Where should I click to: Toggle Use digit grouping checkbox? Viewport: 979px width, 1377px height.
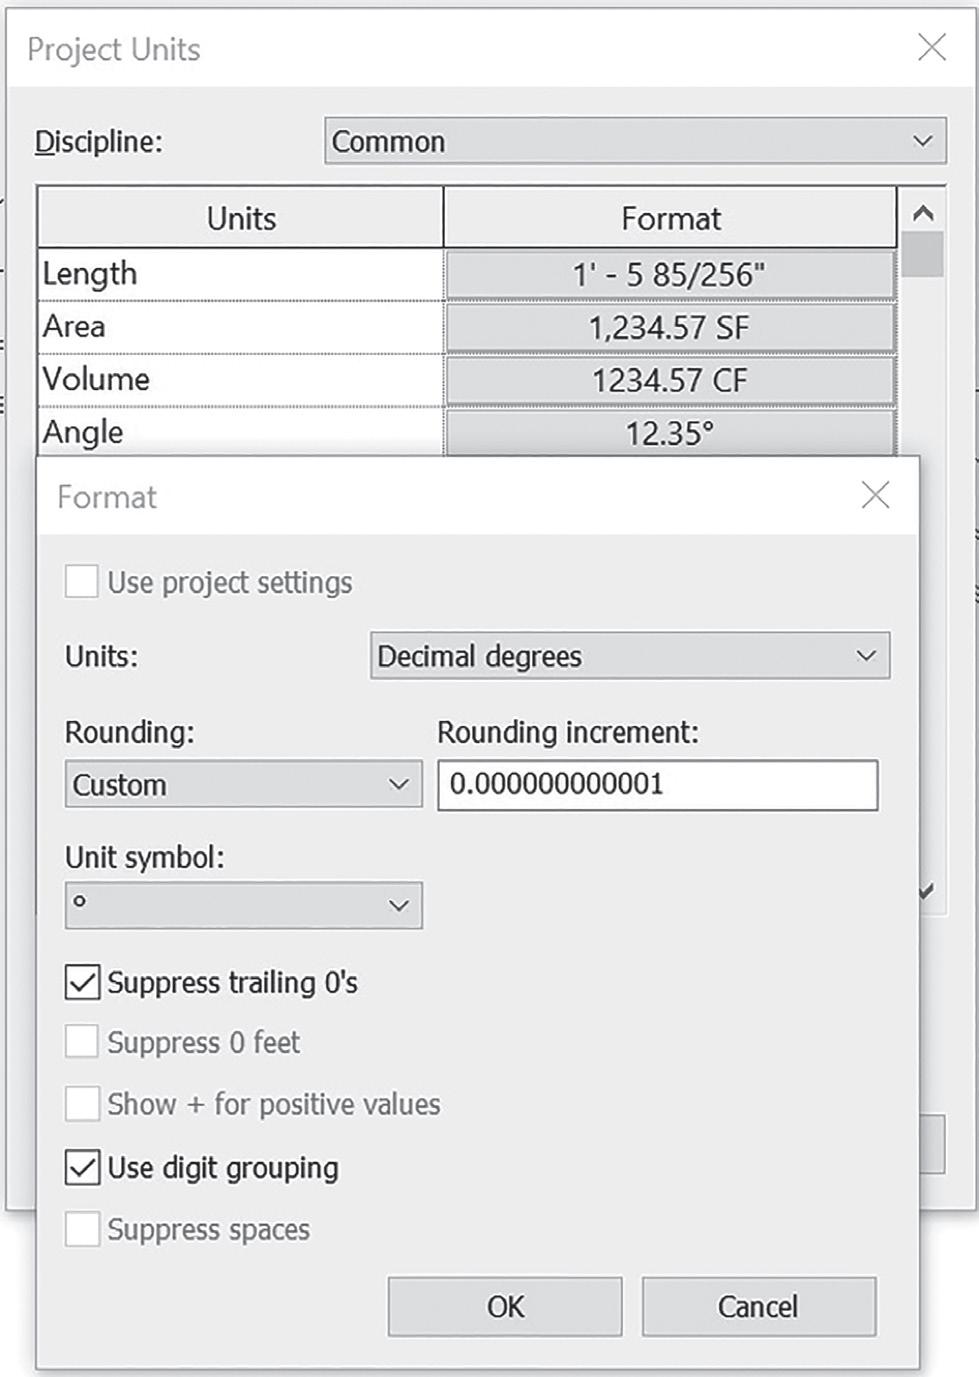[82, 1167]
